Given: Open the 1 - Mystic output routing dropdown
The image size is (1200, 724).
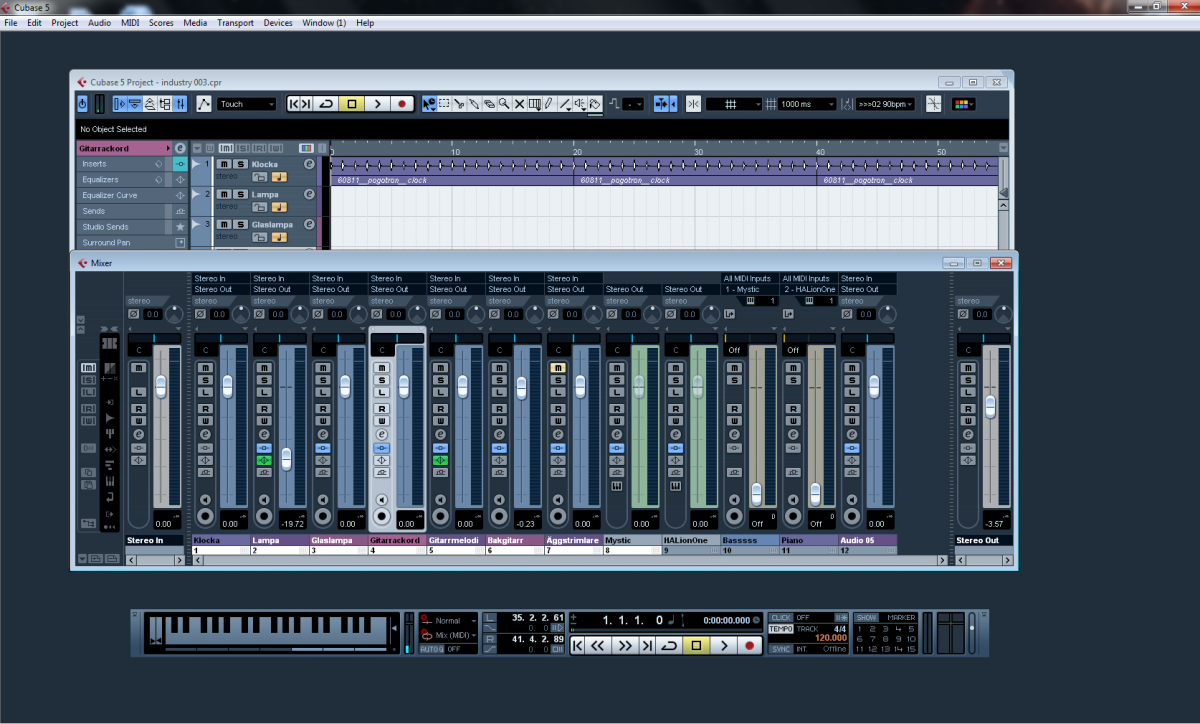Looking at the screenshot, I should [x=750, y=289].
